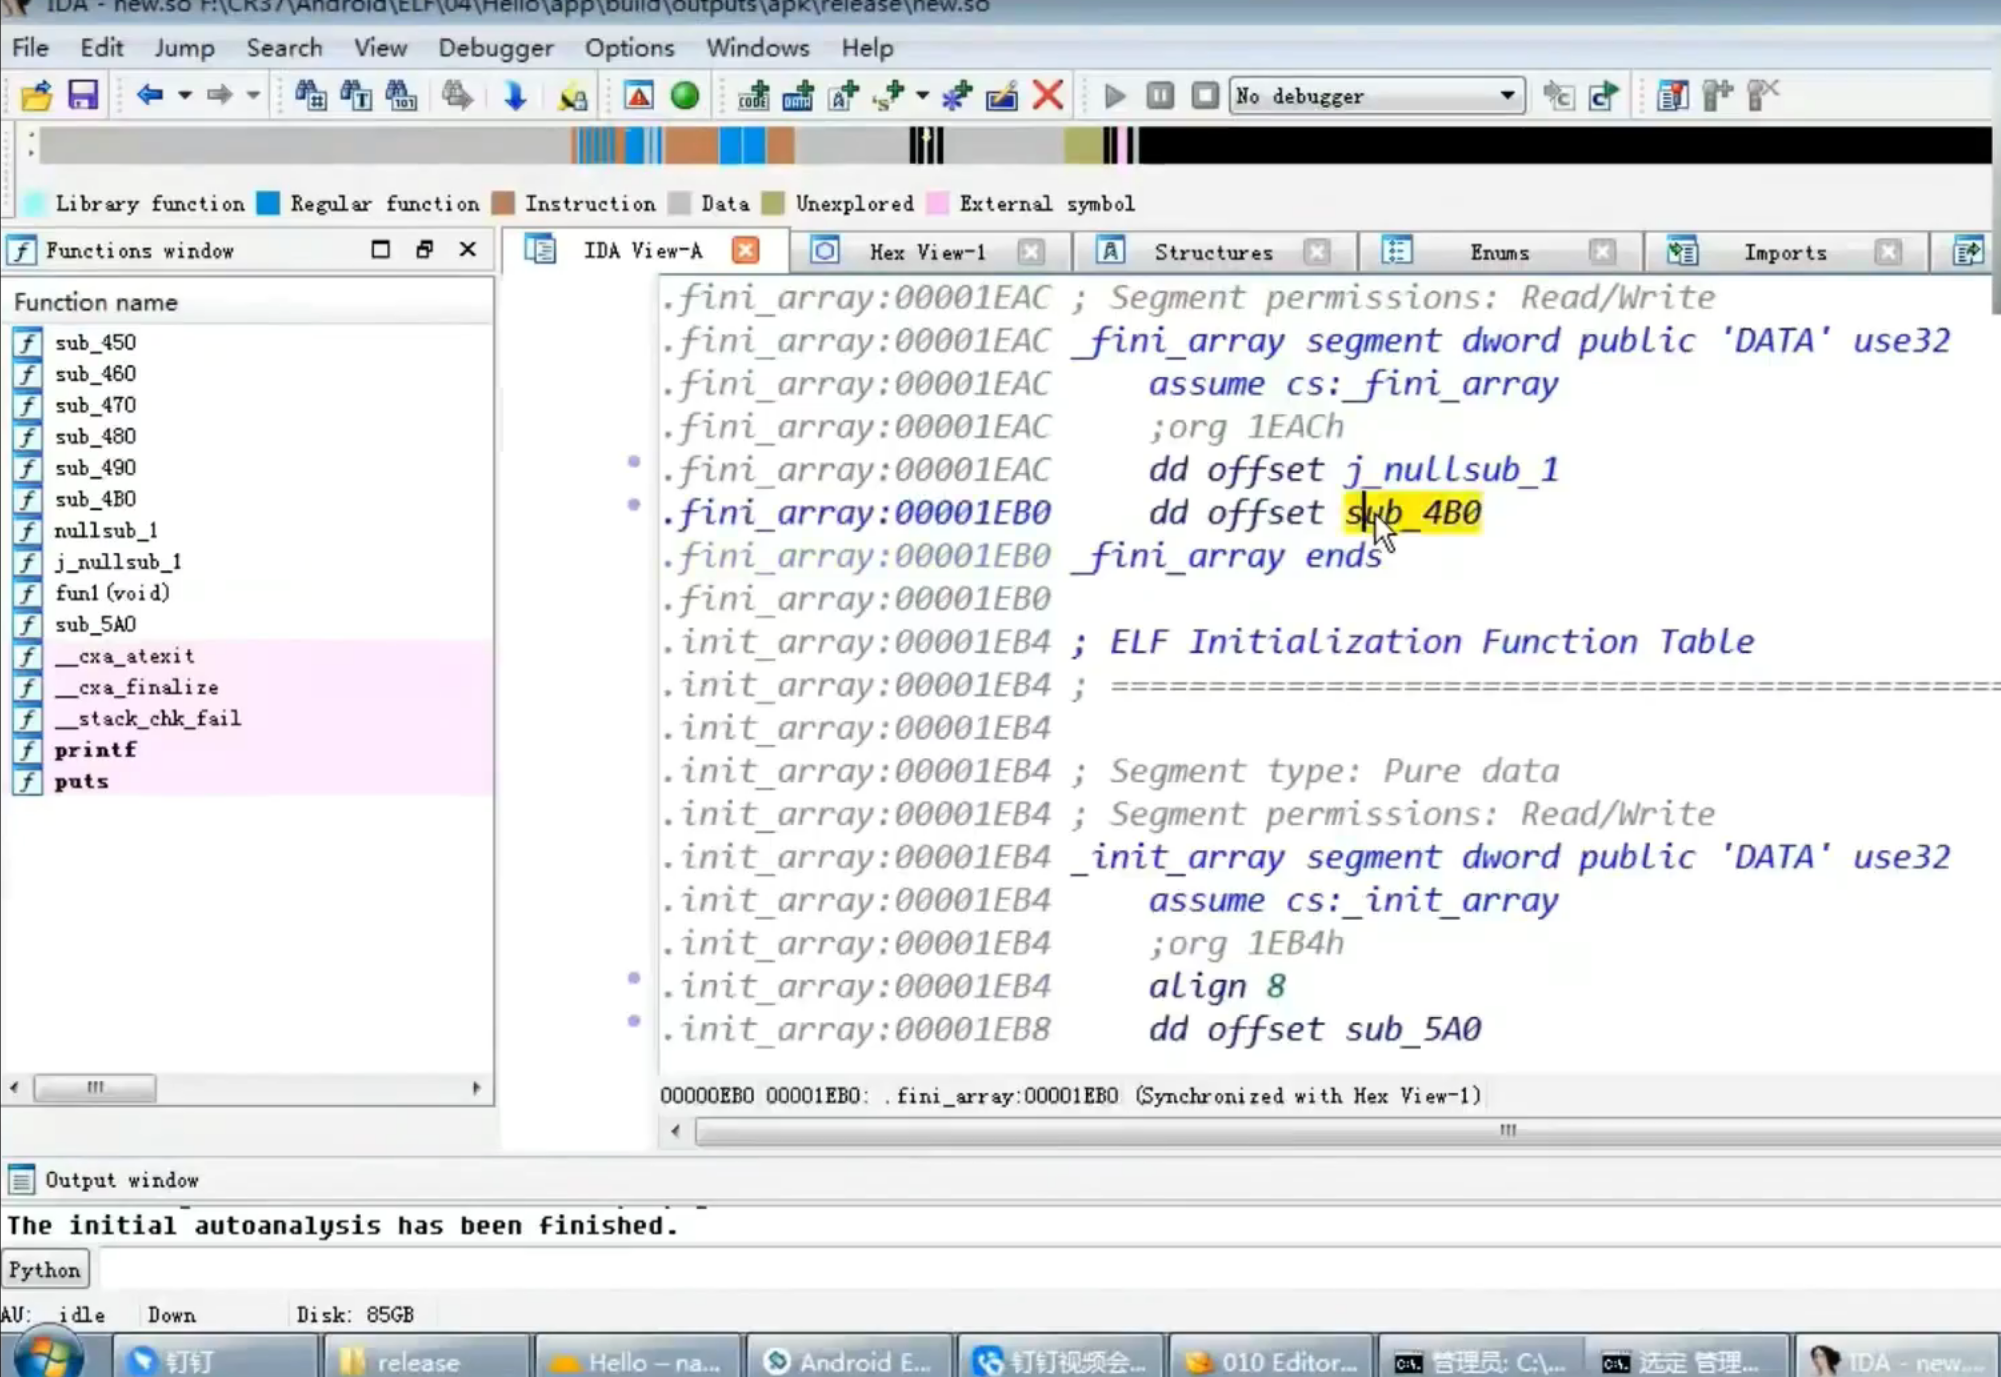Float the Functions window panel

(424, 249)
